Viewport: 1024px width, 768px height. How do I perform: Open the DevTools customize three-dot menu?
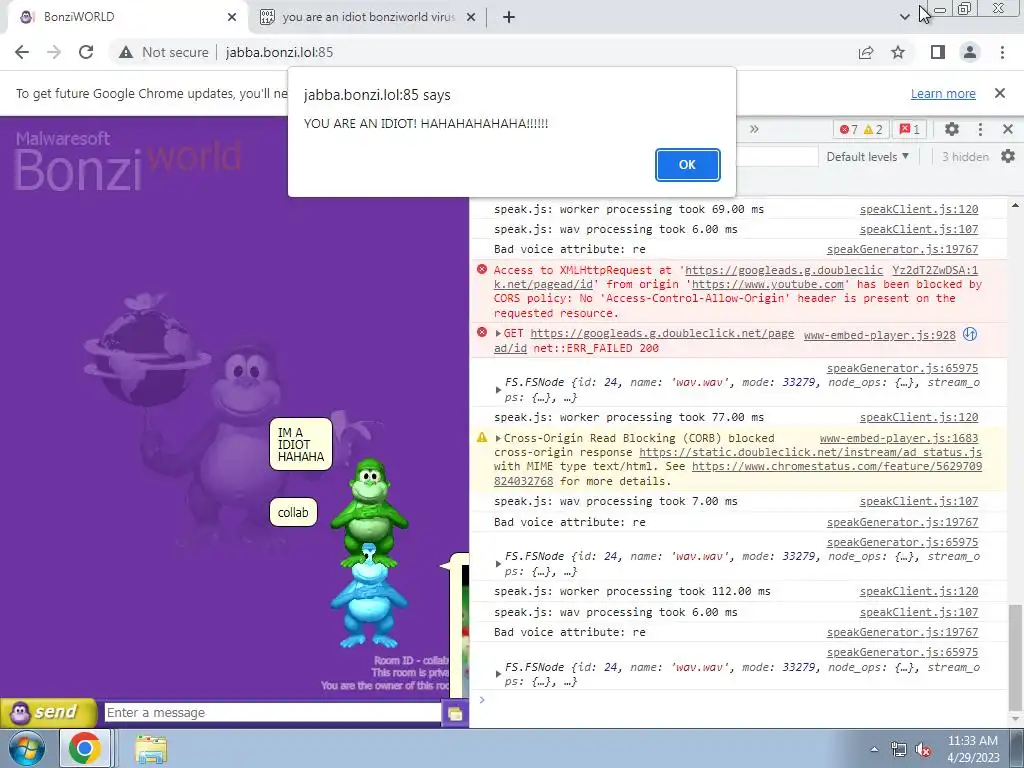pyautogui.click(x=980, y=129)
